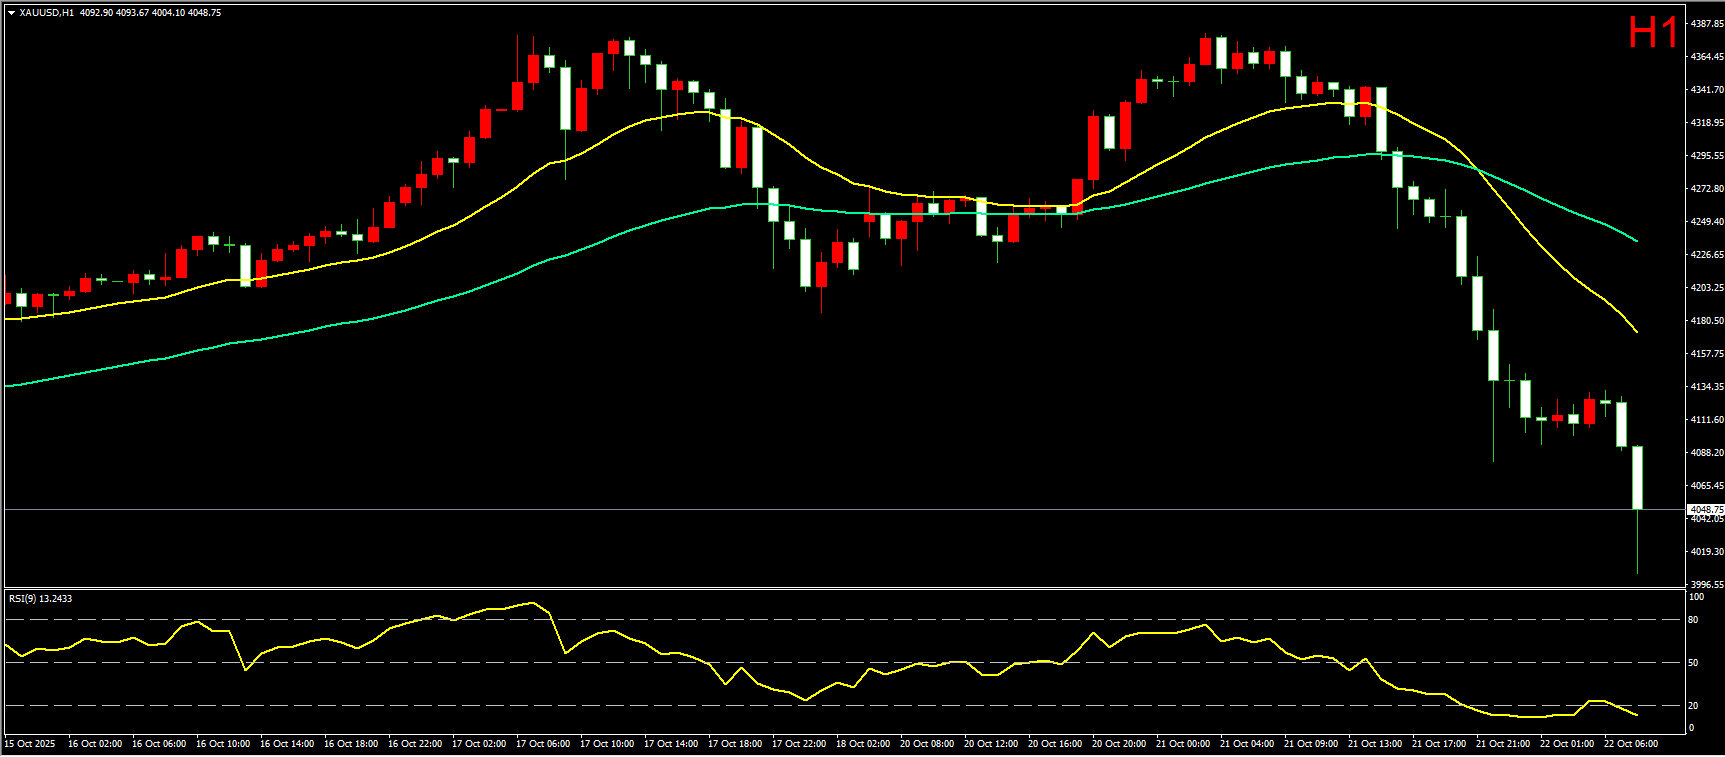Click the right end of the green moving average
Viewport: 1725px width, 757px height.
tap(1636, 241)
